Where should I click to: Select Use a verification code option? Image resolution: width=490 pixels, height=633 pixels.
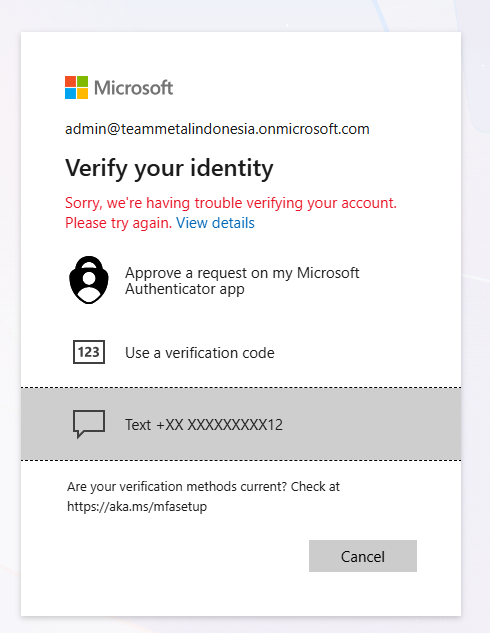click(x=241, y=352)
